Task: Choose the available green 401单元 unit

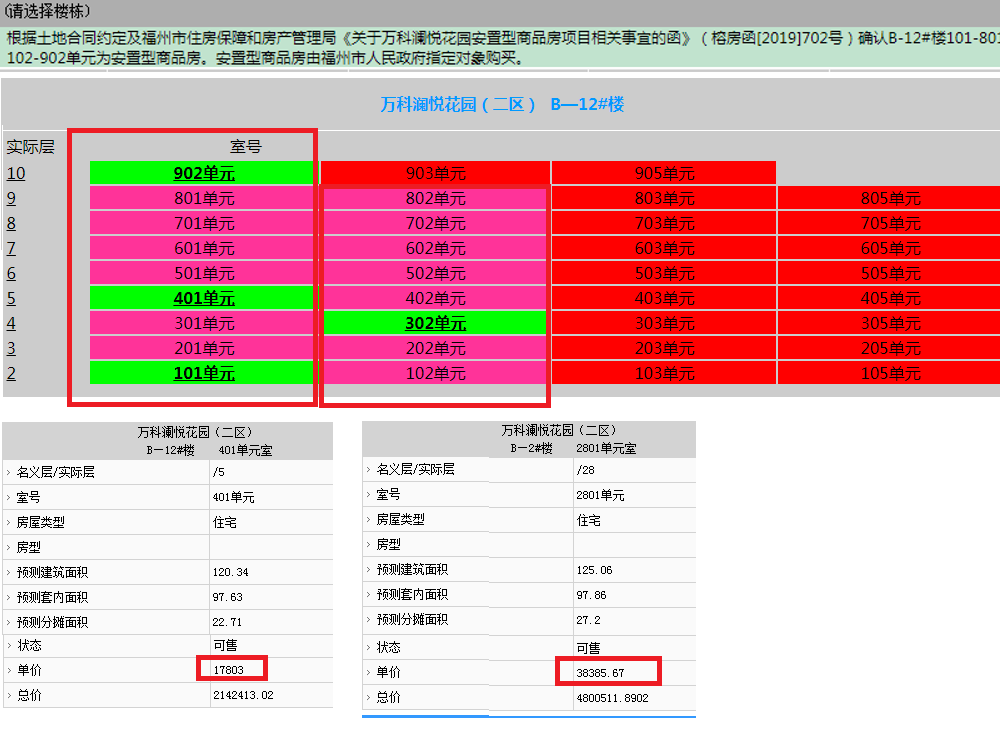Action: click(199, 298)
